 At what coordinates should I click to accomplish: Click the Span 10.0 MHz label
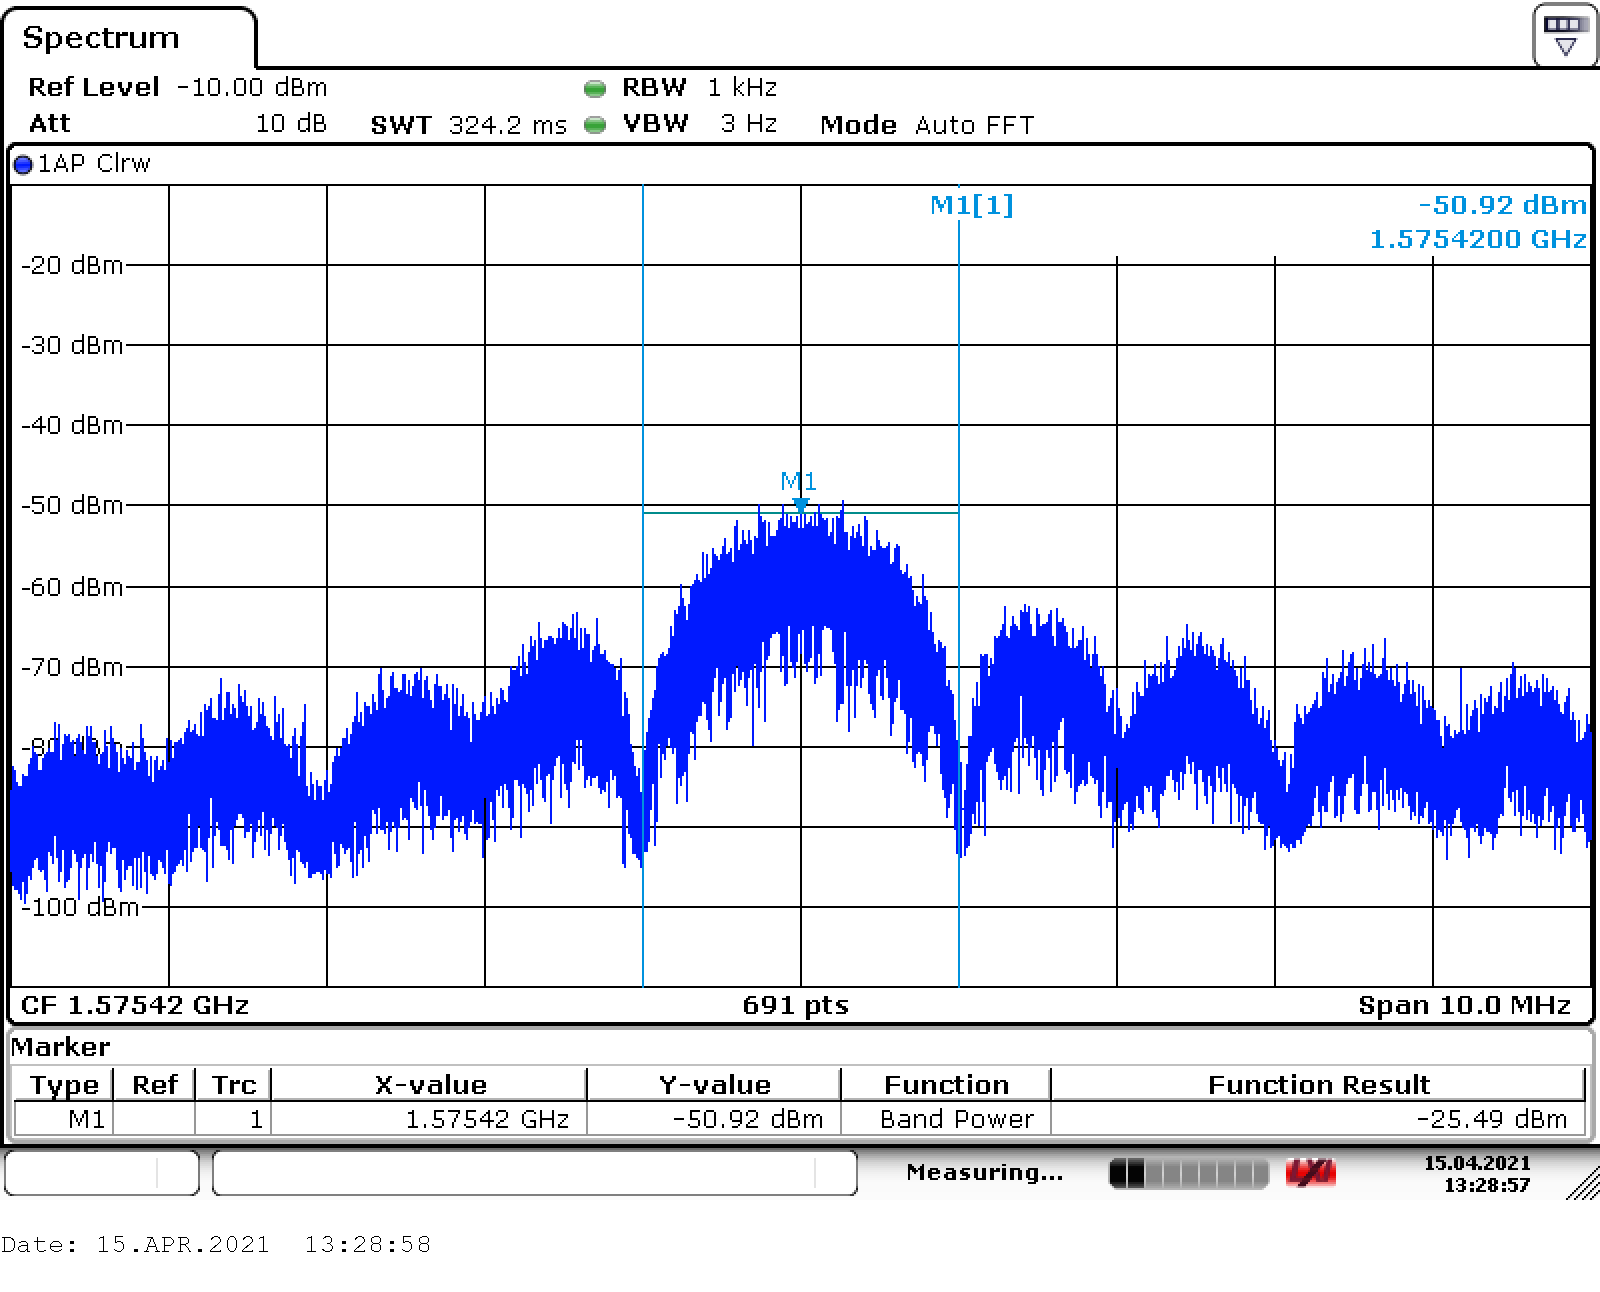[1464, 1005]
